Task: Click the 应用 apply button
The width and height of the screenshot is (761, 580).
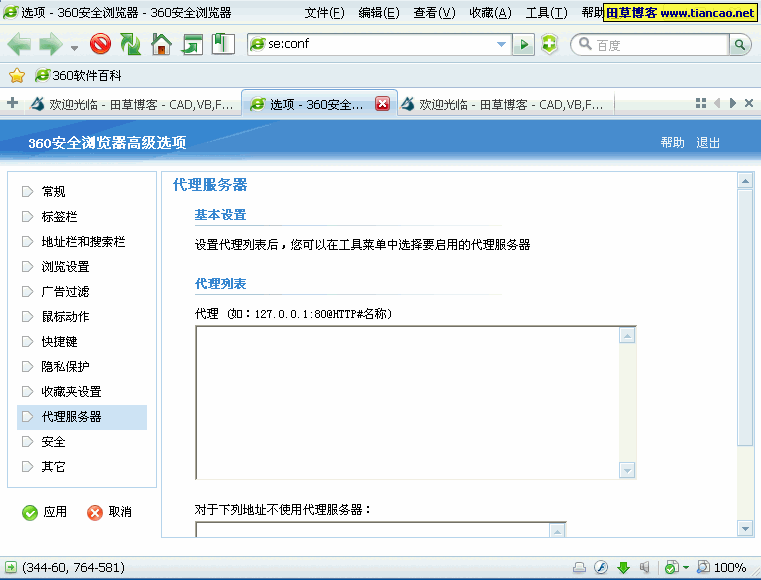Action: point(45,512)
